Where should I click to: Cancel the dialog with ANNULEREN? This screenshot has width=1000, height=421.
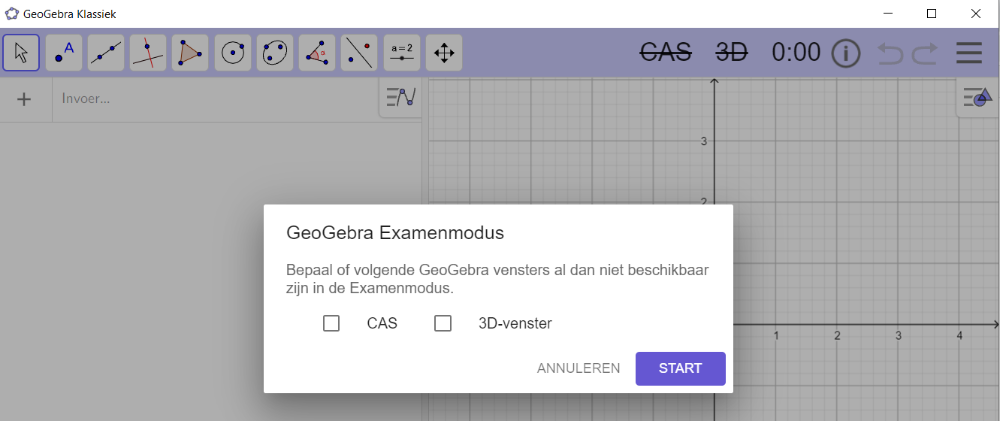[x=578, y=369]
